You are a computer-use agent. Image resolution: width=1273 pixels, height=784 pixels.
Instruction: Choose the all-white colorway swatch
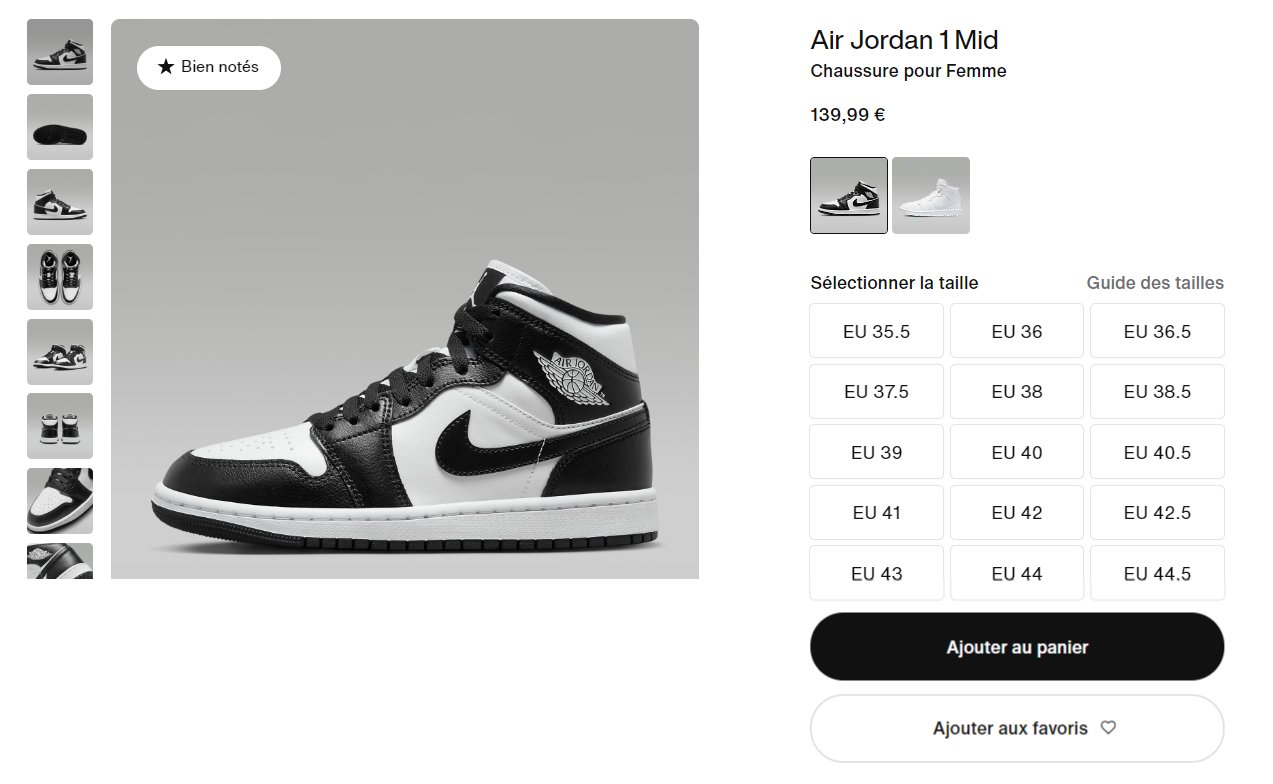pos(931,195)
